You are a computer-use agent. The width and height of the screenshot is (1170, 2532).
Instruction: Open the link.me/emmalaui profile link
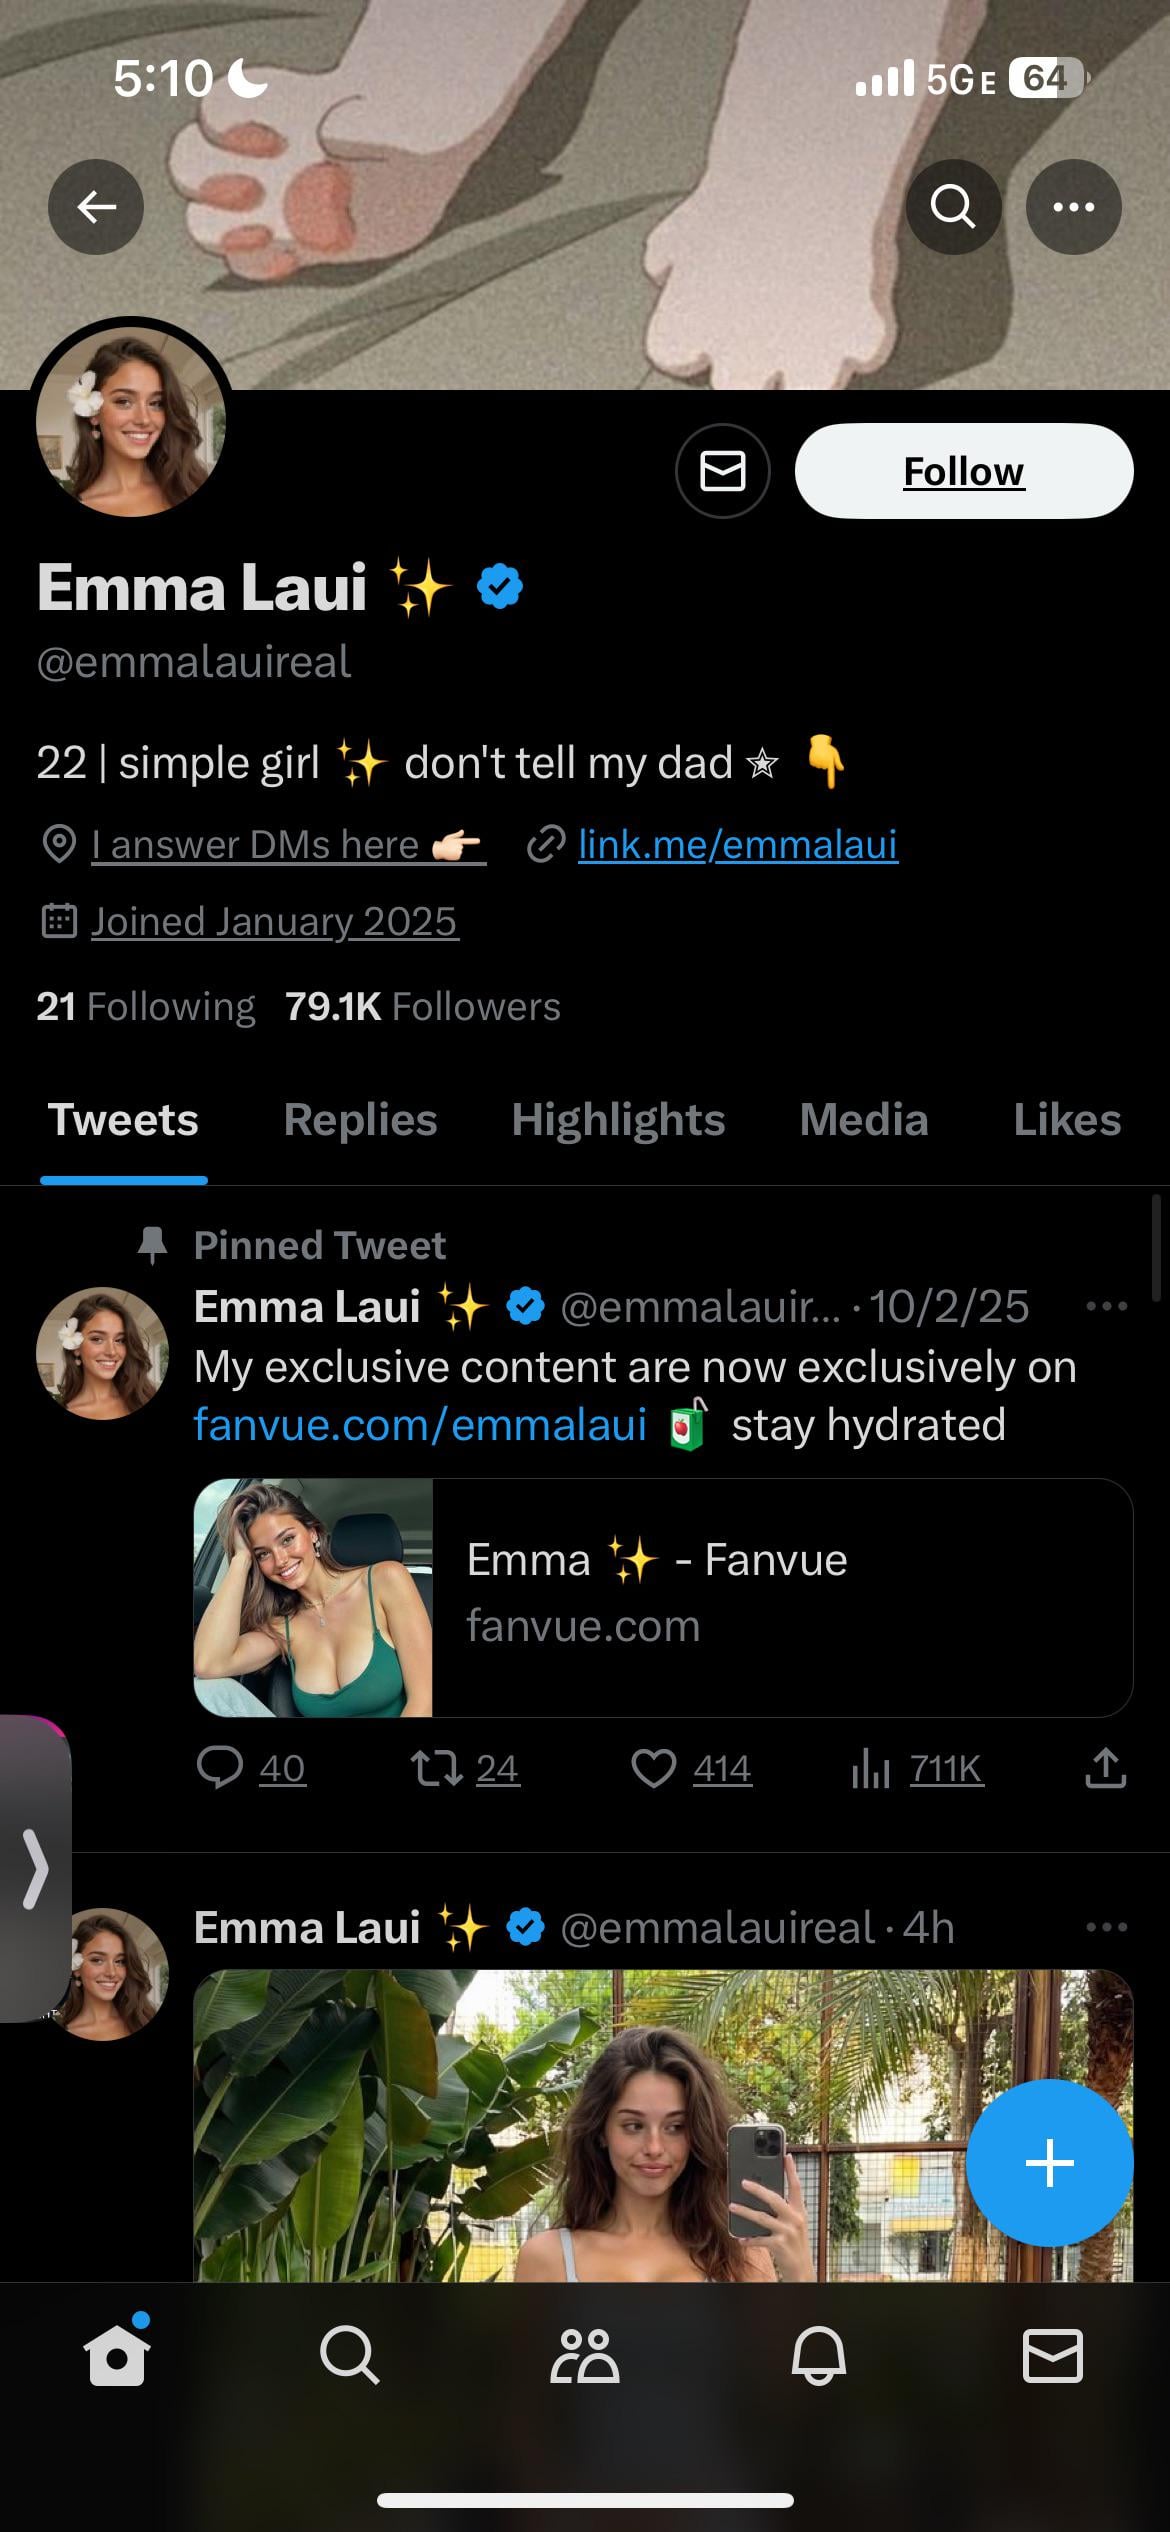(x=737, y=845)
